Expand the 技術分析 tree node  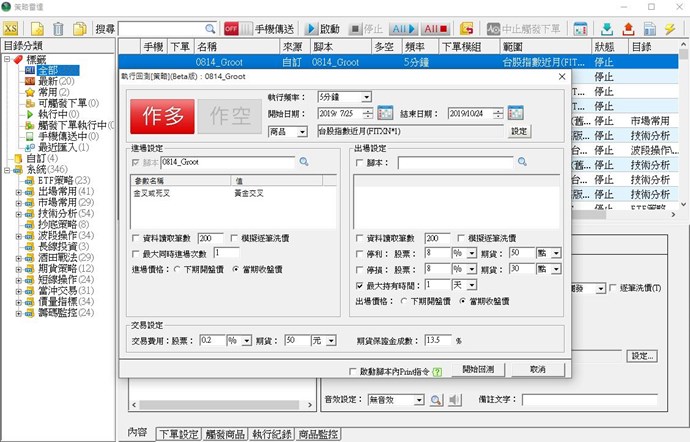[x=18, y=213]
